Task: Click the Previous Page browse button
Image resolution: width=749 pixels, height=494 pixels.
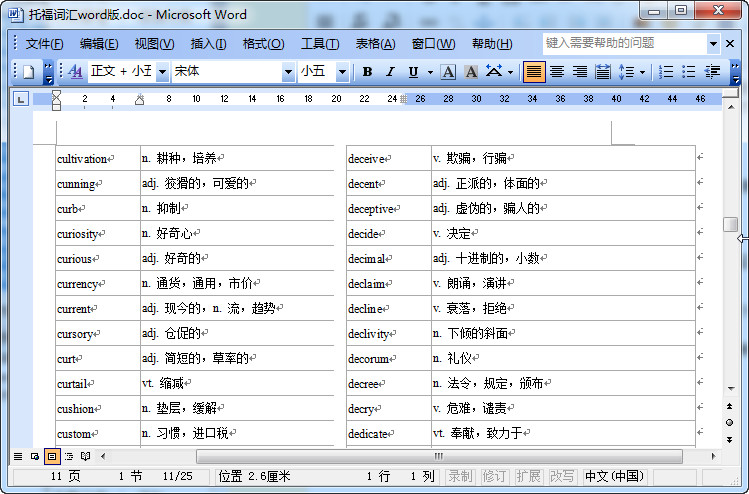Action: pyautogui.click(x=729, y=406)
